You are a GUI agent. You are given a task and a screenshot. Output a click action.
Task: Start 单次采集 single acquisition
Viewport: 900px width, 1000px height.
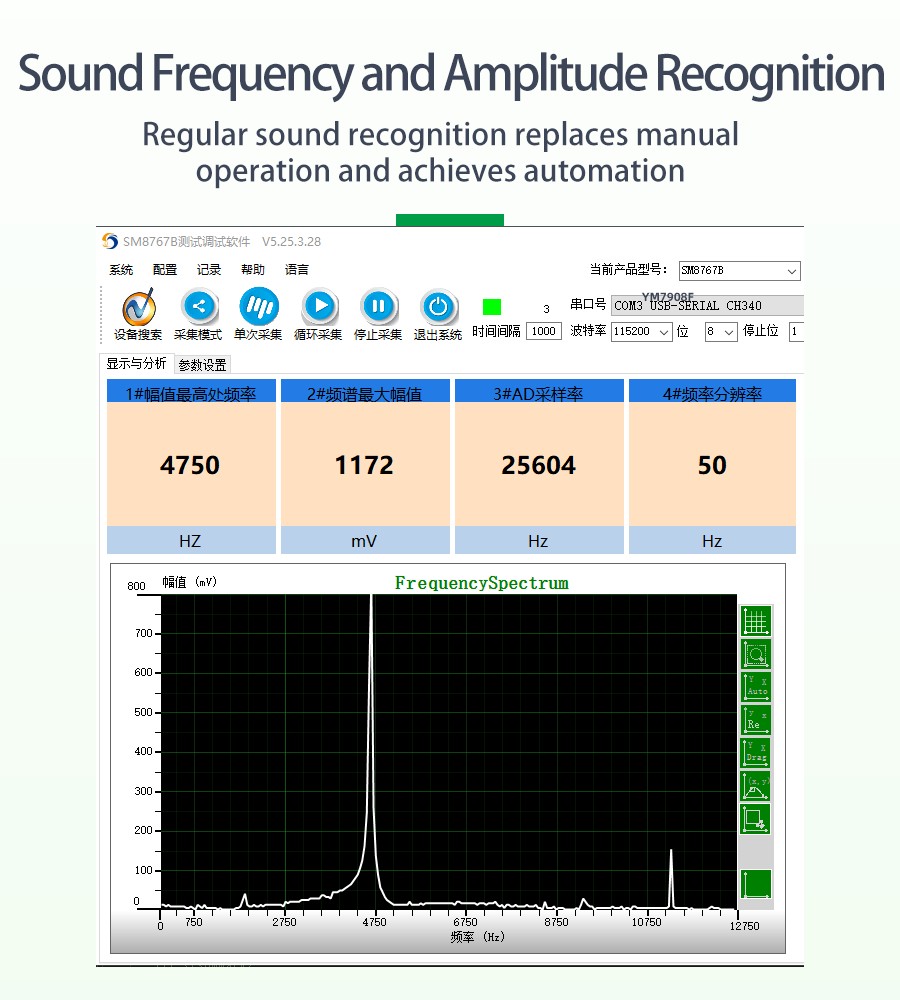point(258,308)
